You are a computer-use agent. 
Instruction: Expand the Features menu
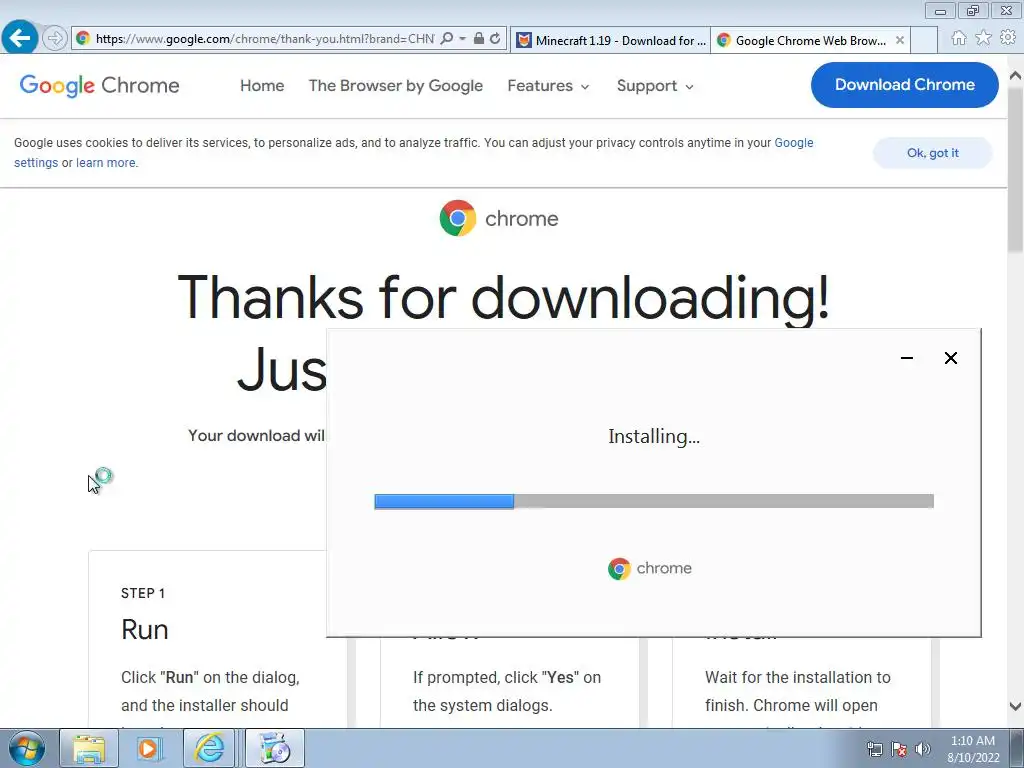coord(549,86)
